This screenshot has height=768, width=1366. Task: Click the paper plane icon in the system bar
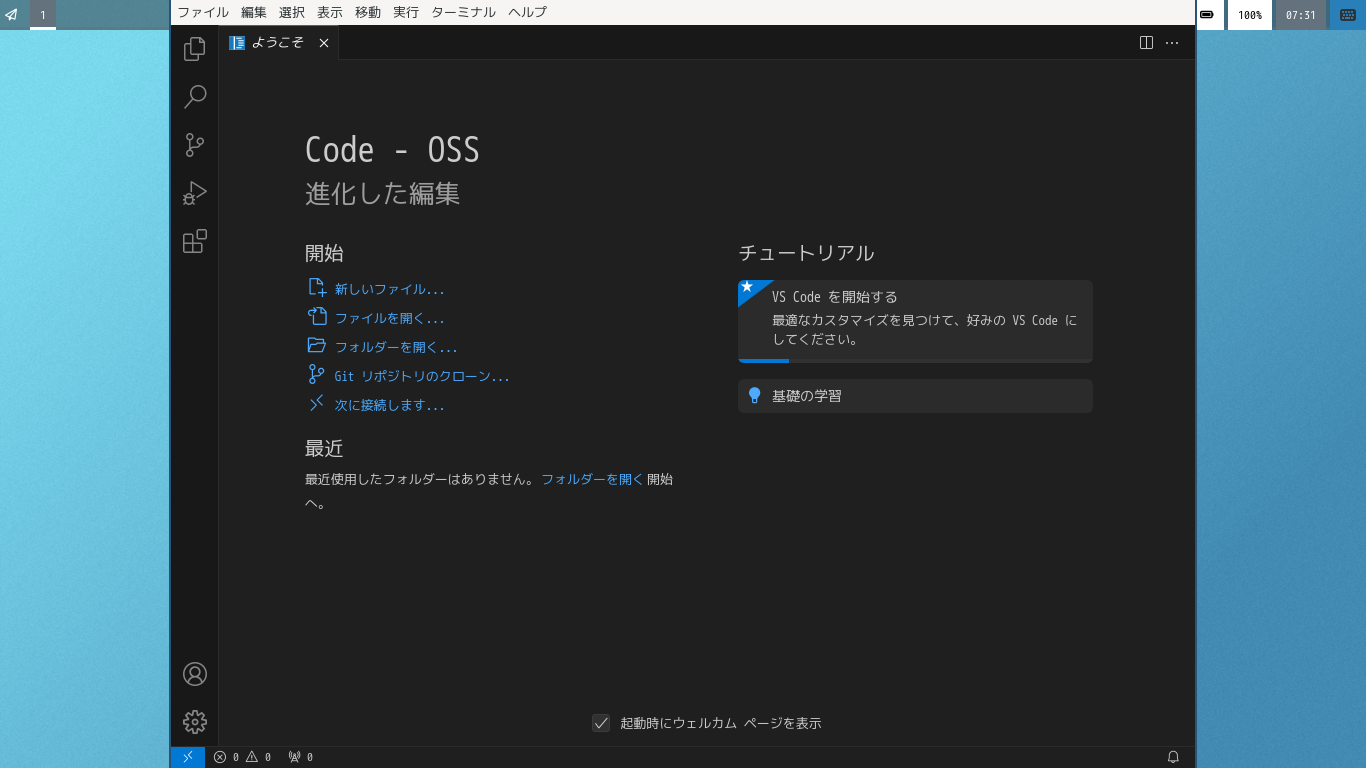point(12,15)
